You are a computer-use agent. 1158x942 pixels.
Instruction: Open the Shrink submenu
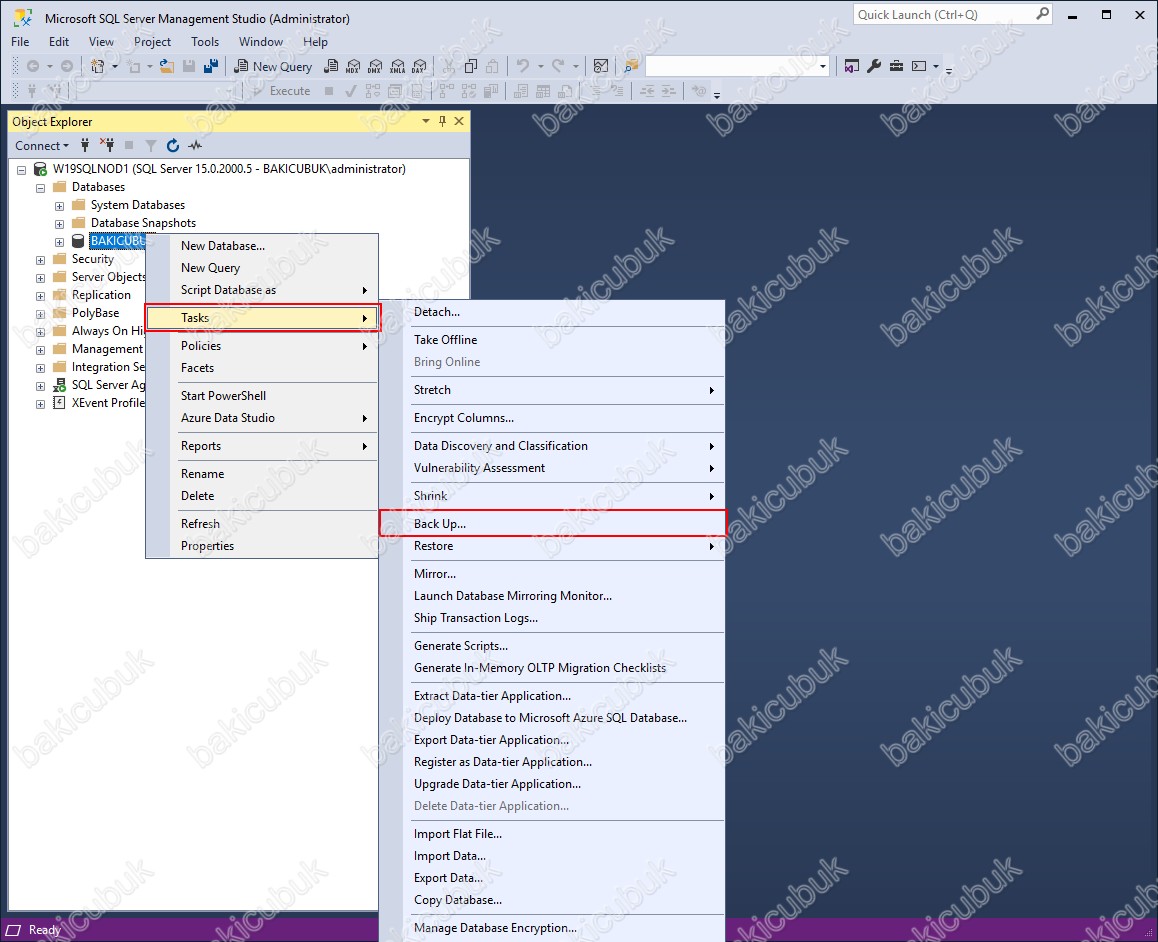click(x=552, y=495)
